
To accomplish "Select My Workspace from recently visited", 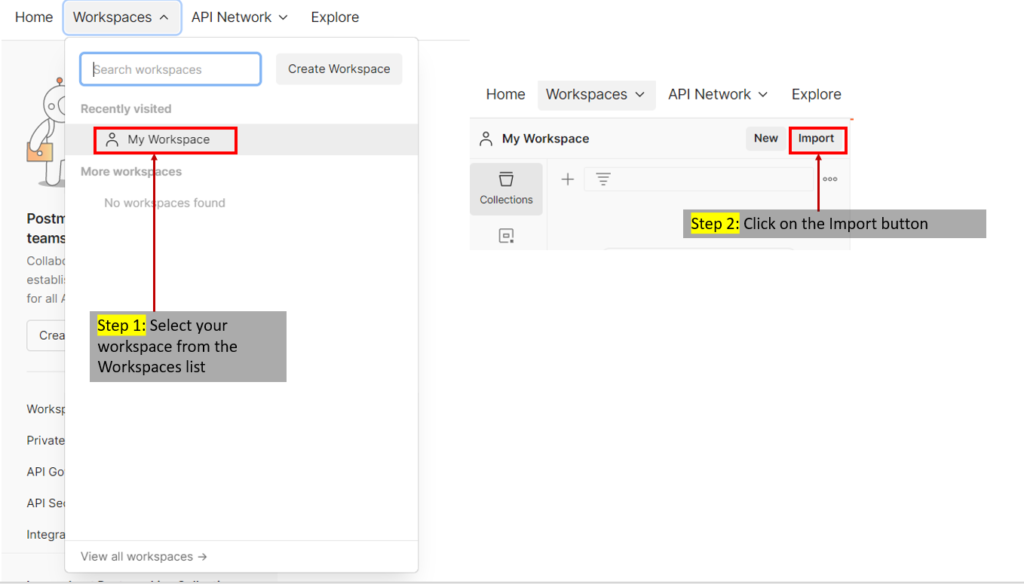I will (242, 140).
